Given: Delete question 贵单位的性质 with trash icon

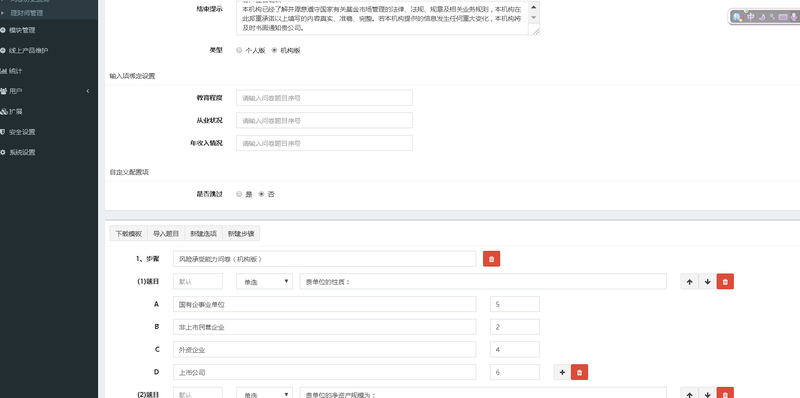Looking at the screenshot, I should point(725,281).
